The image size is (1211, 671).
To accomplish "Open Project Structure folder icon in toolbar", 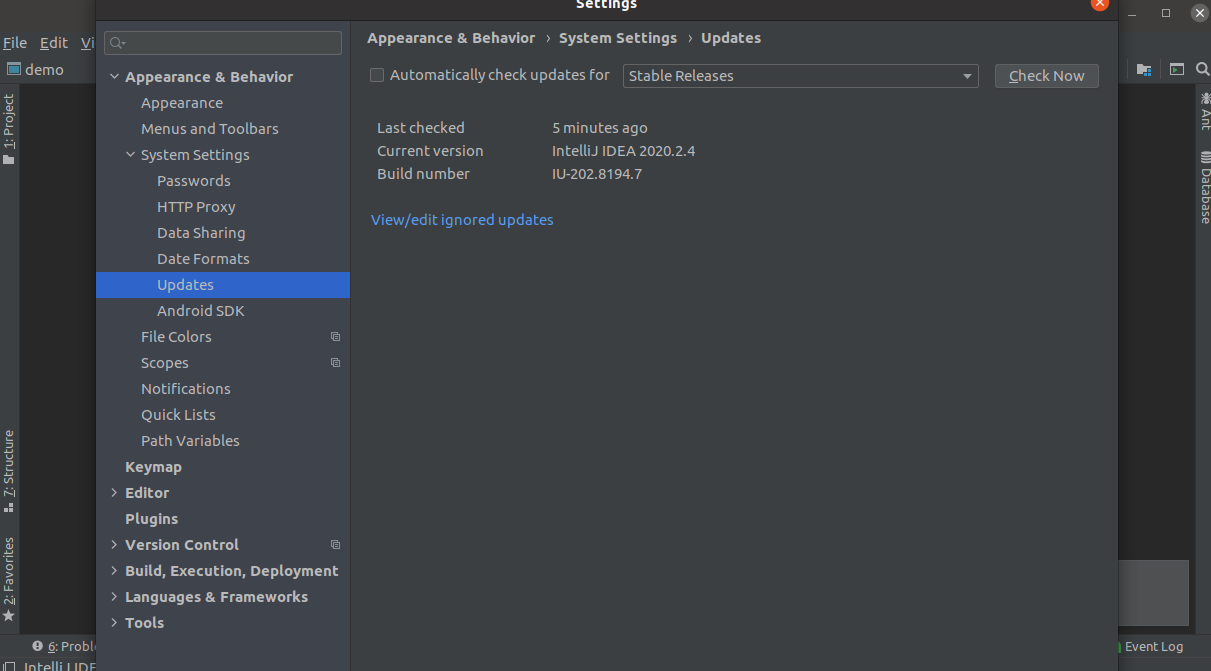I will [1144, 70].
